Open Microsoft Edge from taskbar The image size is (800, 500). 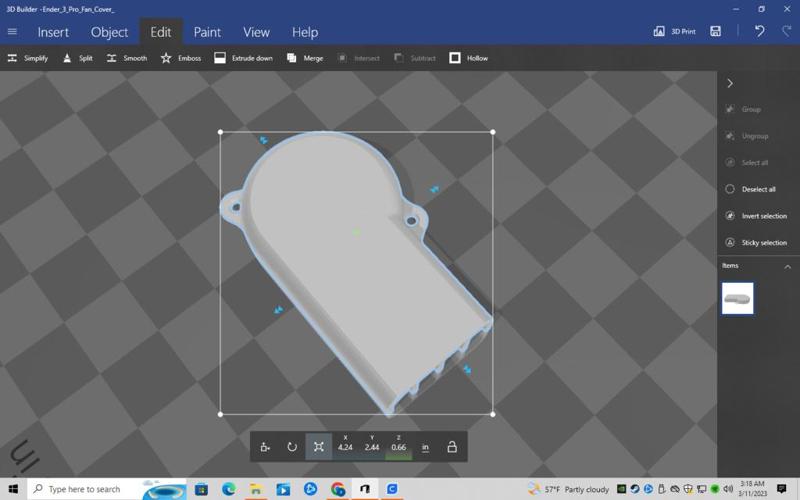click(229, 489)
